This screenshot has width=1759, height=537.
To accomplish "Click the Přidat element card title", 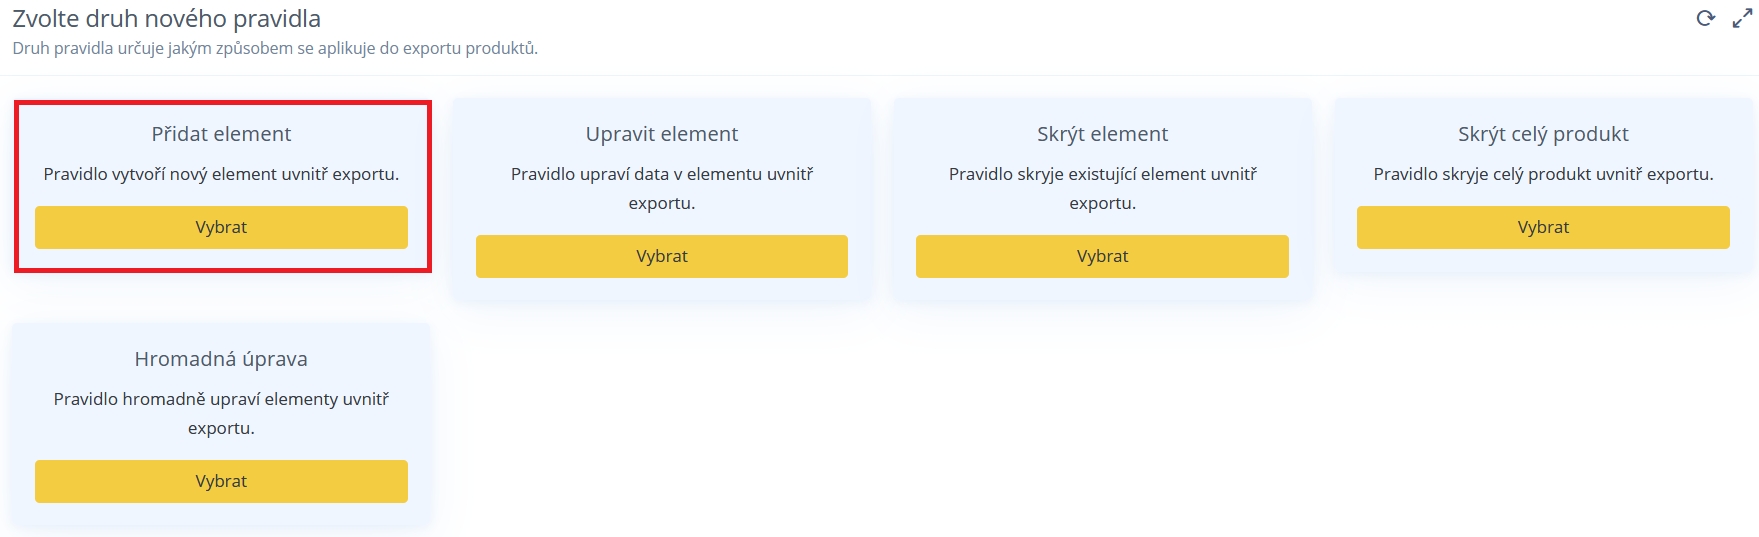I will coord(221,134).
